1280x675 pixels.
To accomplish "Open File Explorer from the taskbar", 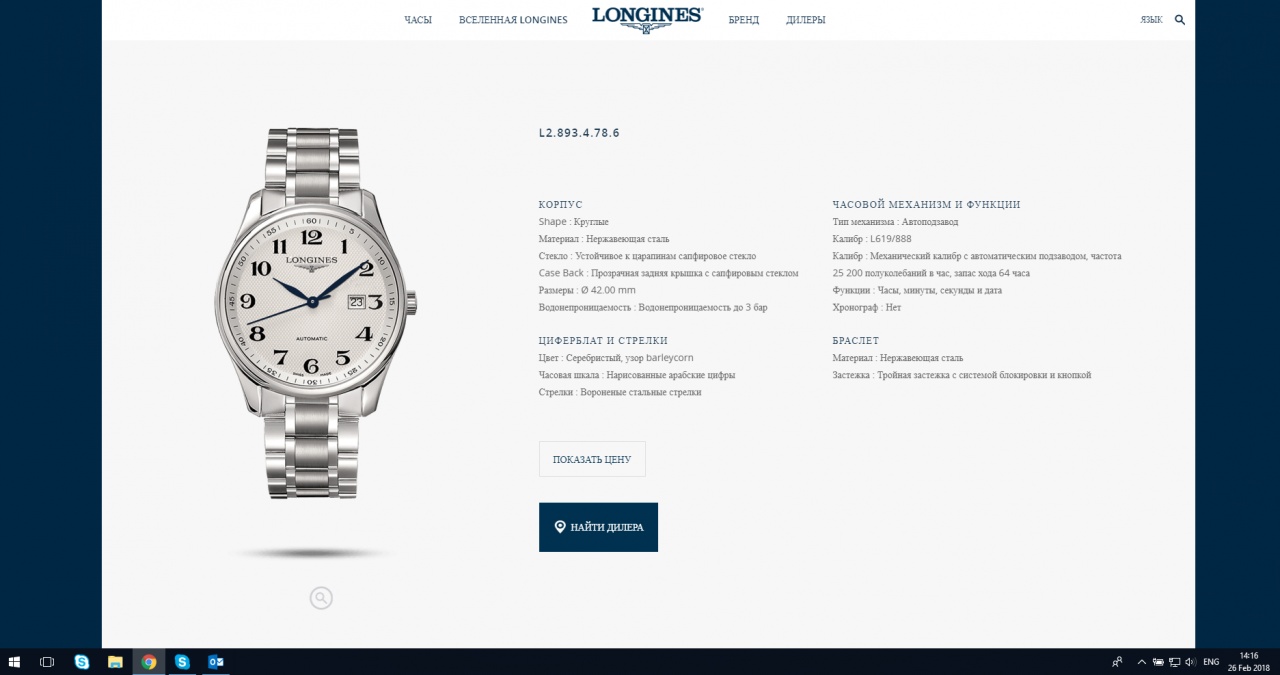I will pyautogui.click(x=115, y=662).
